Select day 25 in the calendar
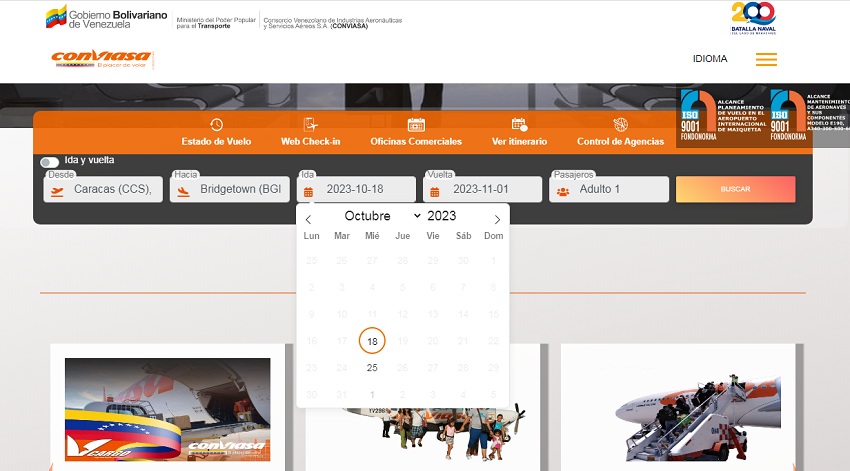The height and width of the screenshot is (471, 850). point(372,367)
